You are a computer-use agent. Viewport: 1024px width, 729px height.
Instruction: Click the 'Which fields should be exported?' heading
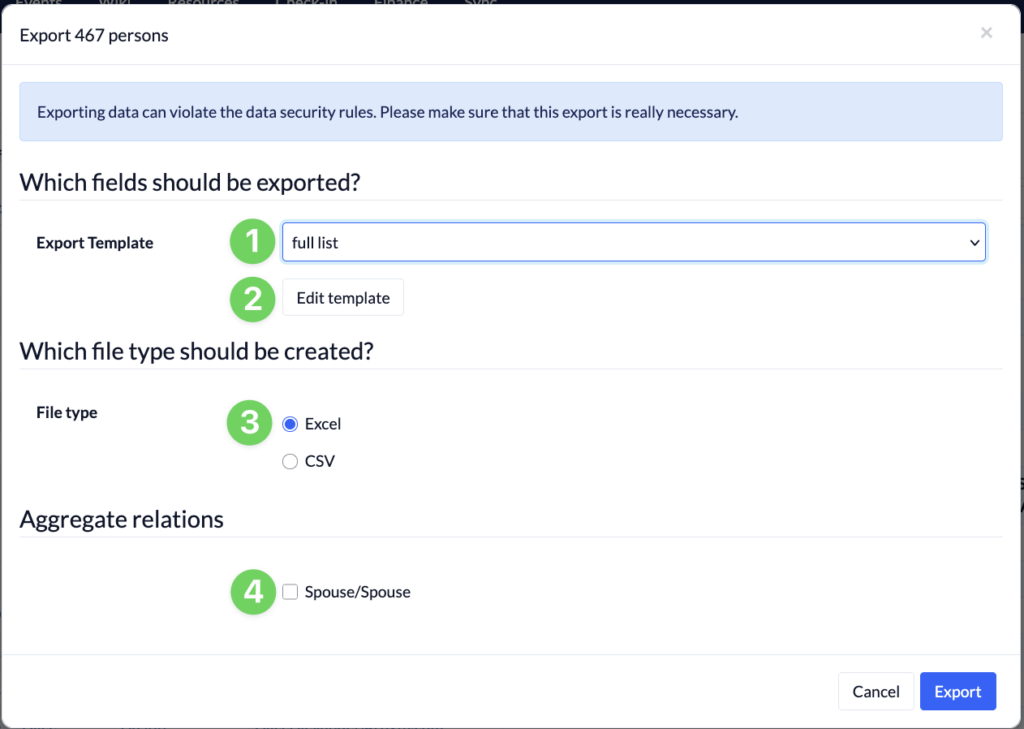(190, 182)
